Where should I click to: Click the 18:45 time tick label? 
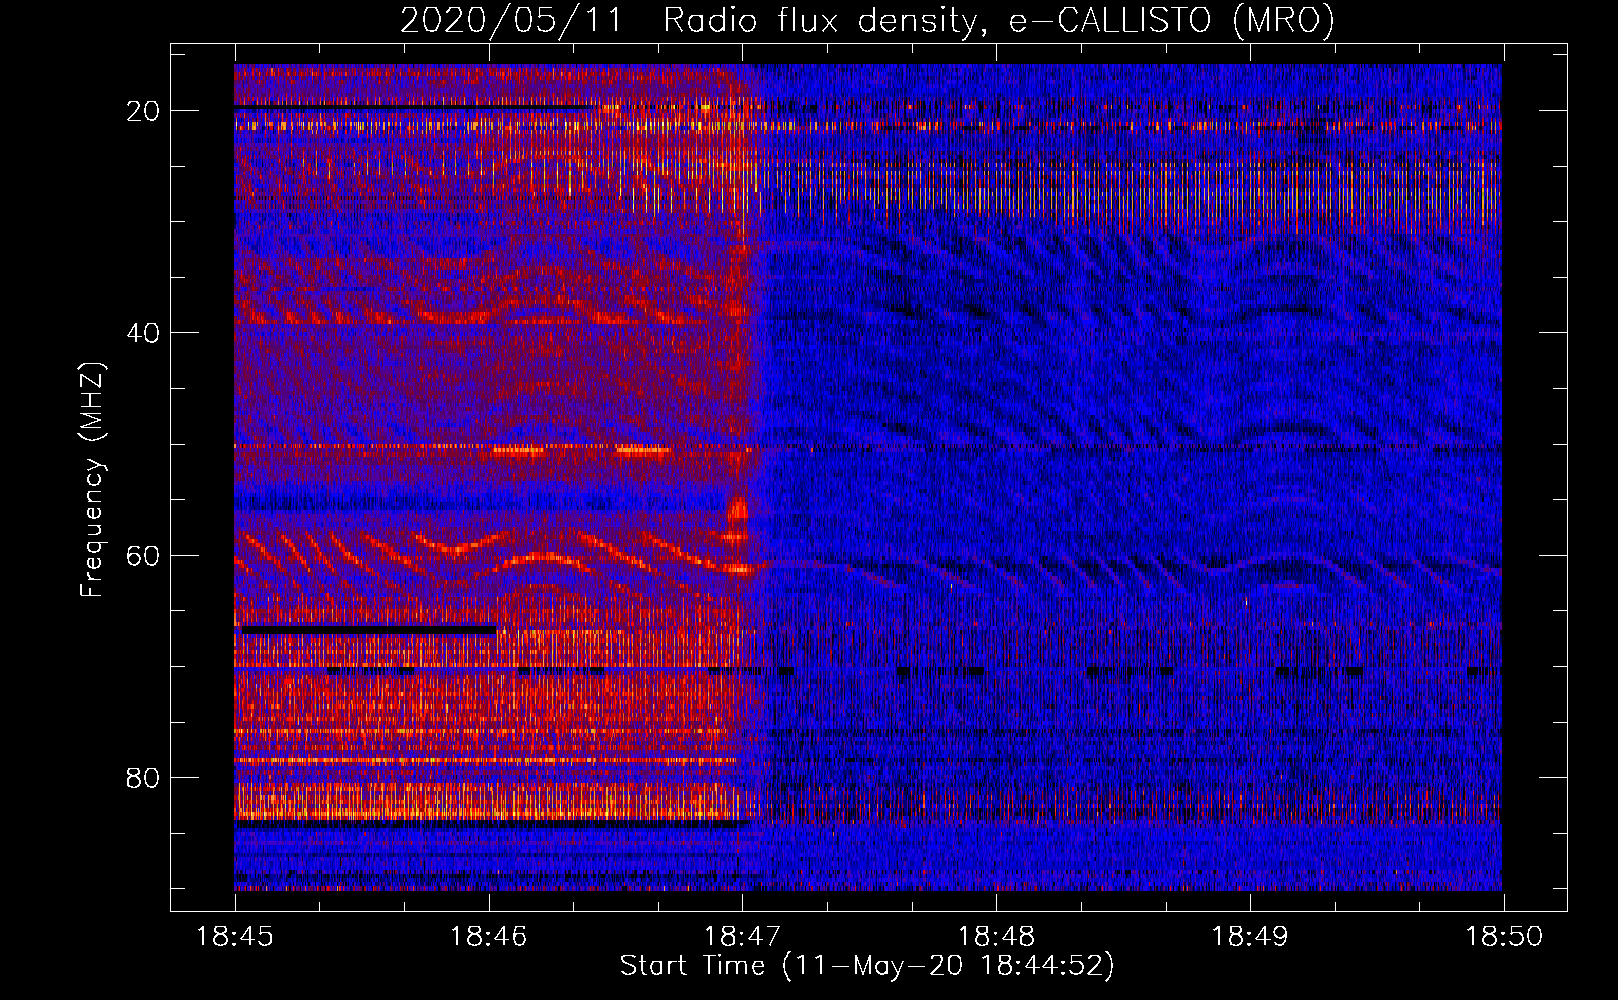tap(235, 937)
